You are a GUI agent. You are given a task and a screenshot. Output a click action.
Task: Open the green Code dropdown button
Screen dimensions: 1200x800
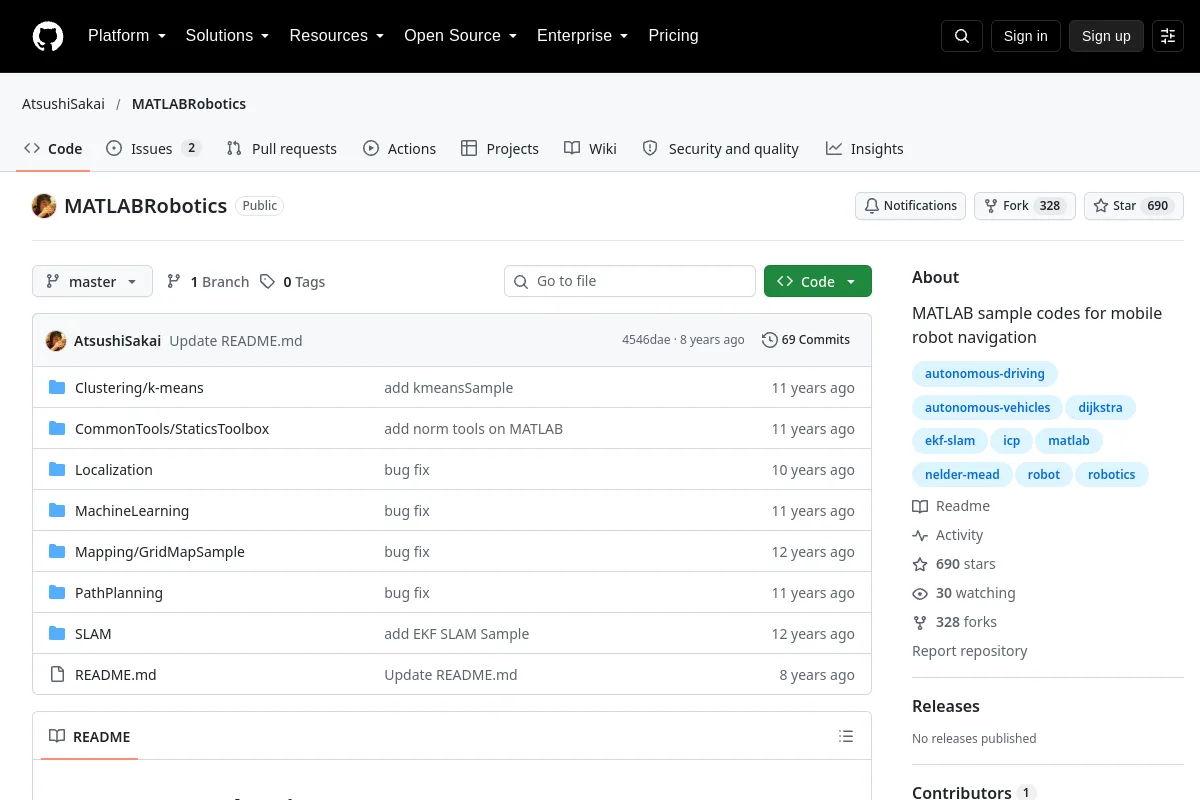pos(818,282)
